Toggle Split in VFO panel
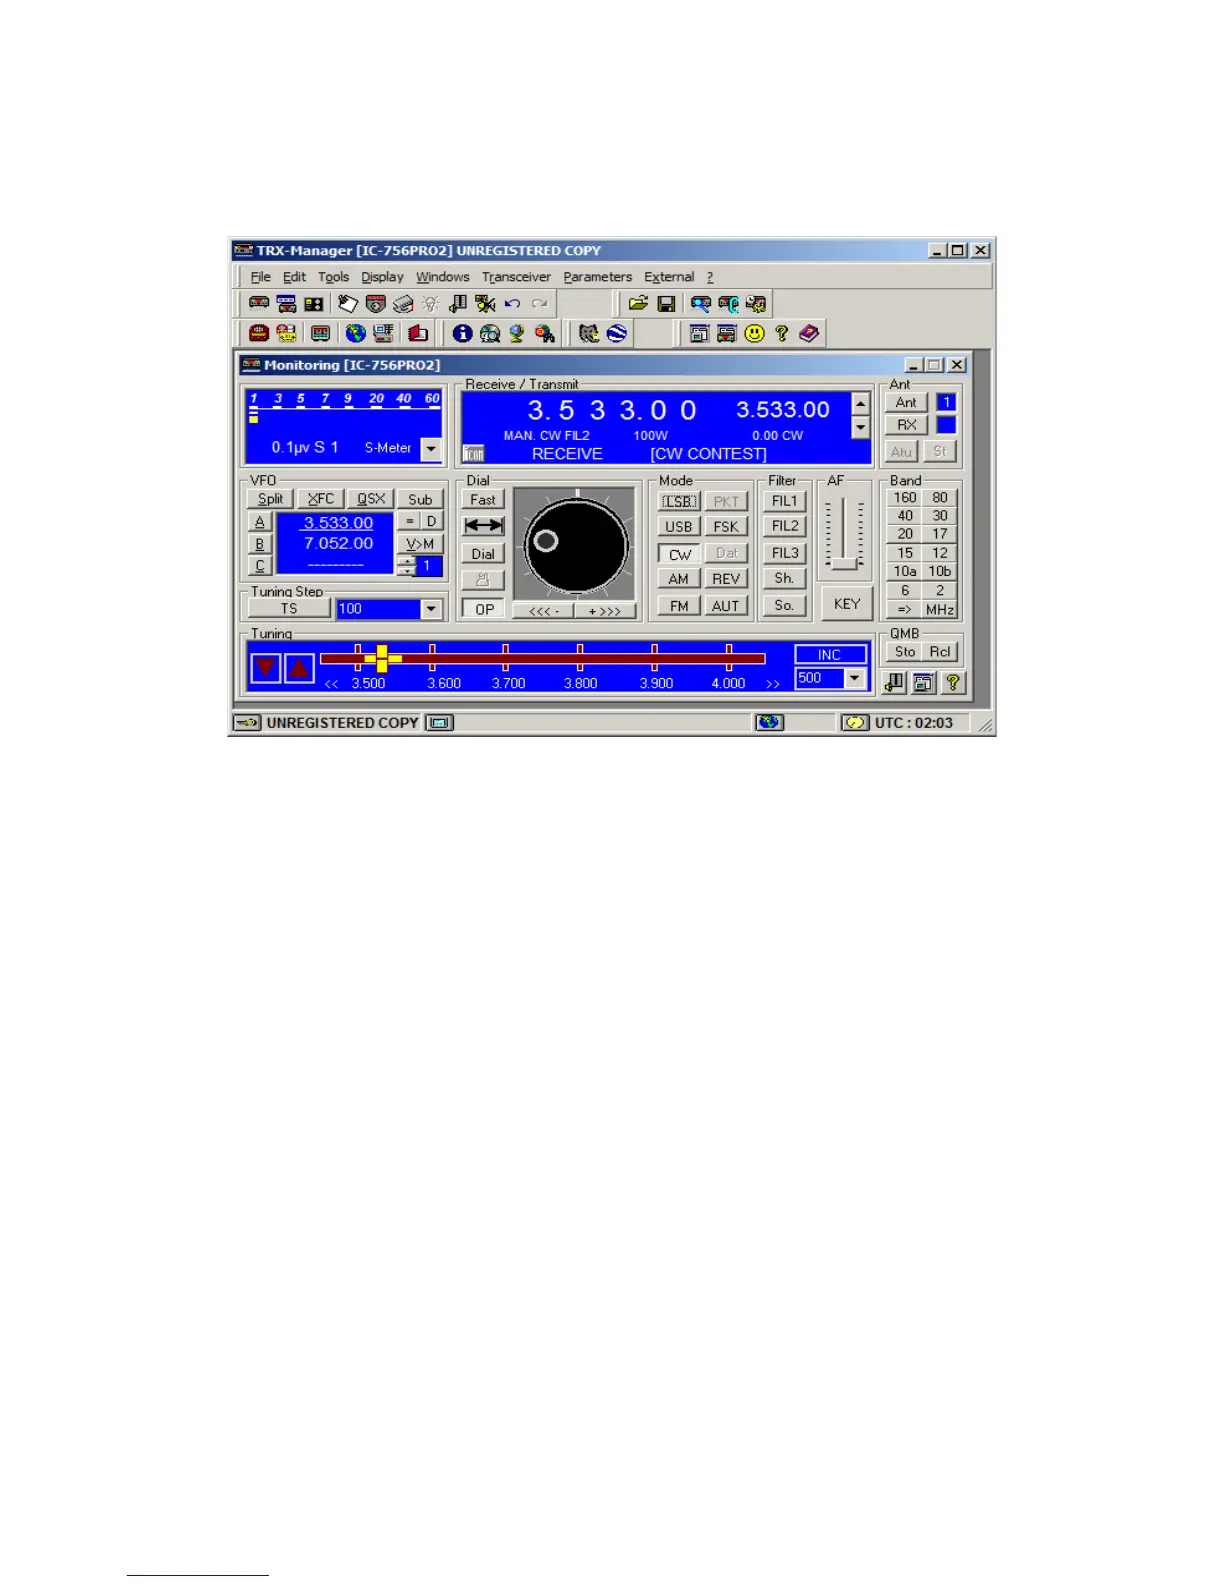The height and width of the screenshot is (1584, 1224). 270,499
